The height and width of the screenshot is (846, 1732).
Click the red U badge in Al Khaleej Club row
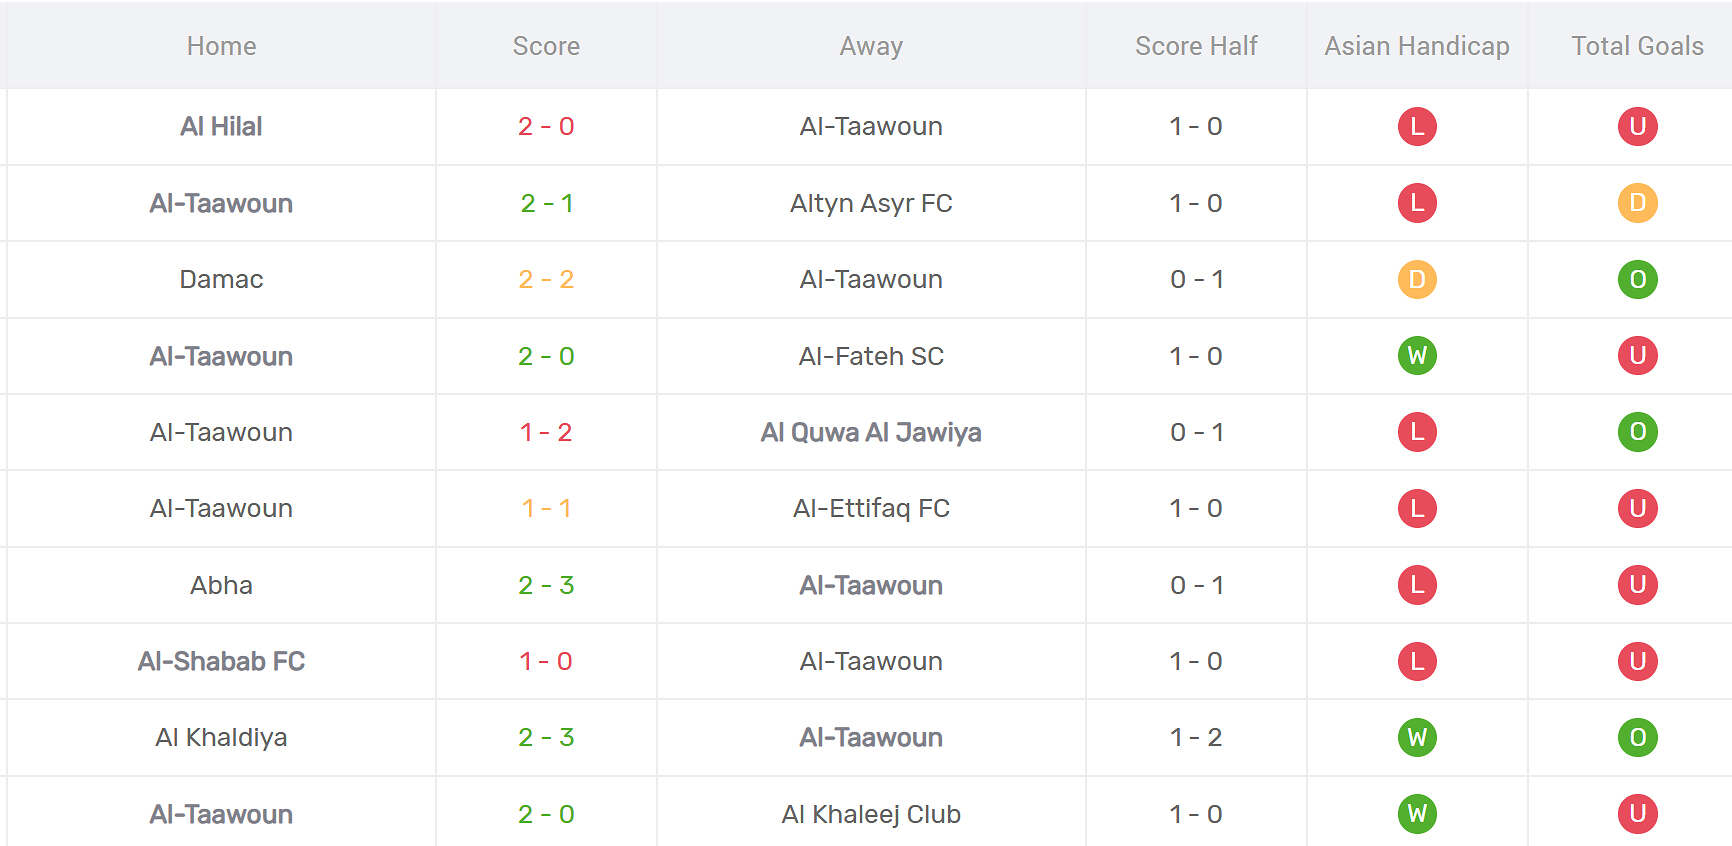1637,814
